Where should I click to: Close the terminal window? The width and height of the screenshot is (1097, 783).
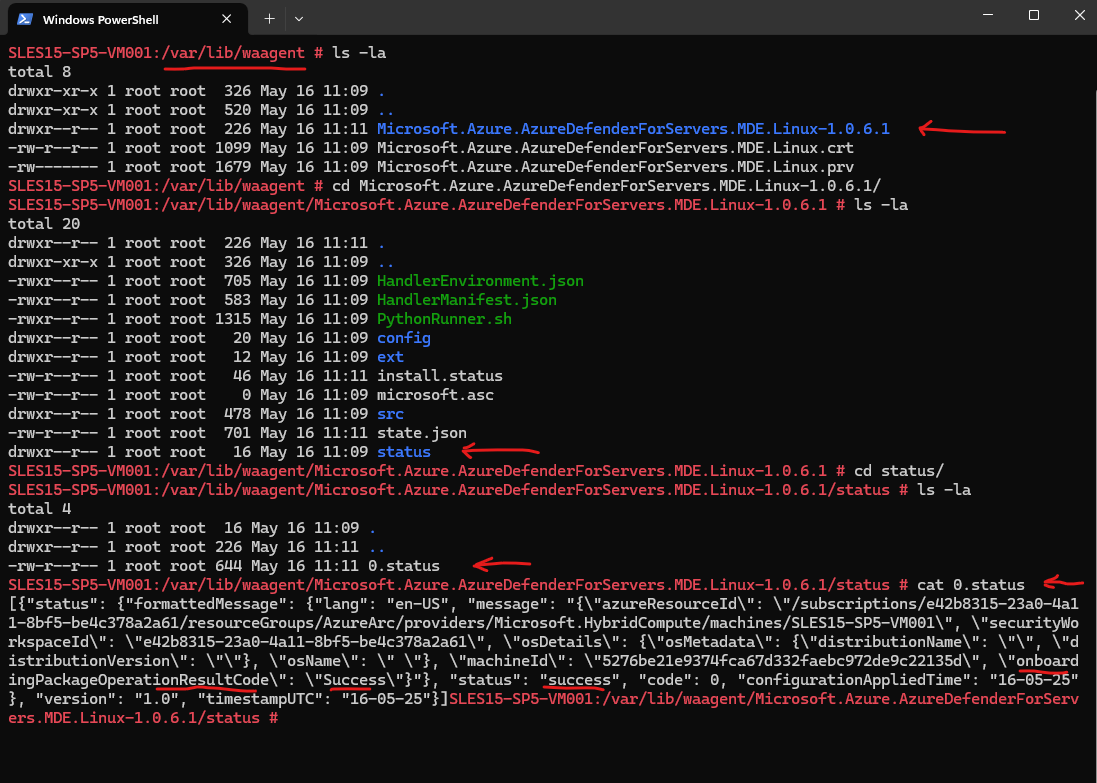(x=1079, y=15)
